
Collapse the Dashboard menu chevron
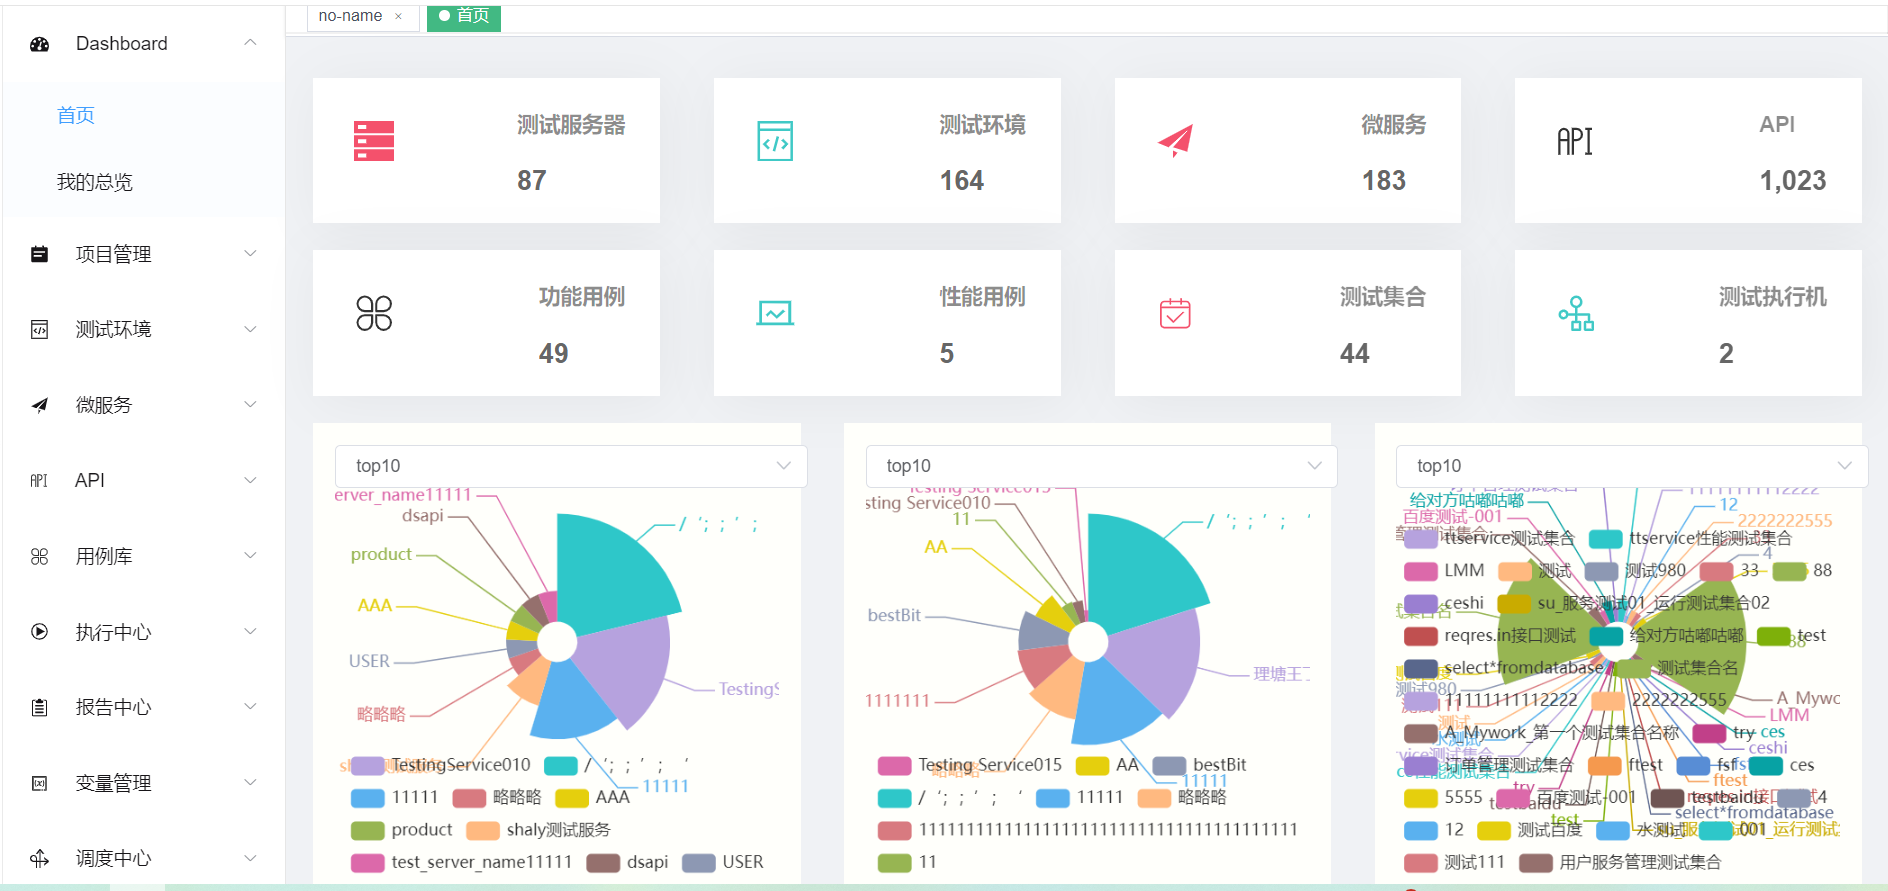251,43
